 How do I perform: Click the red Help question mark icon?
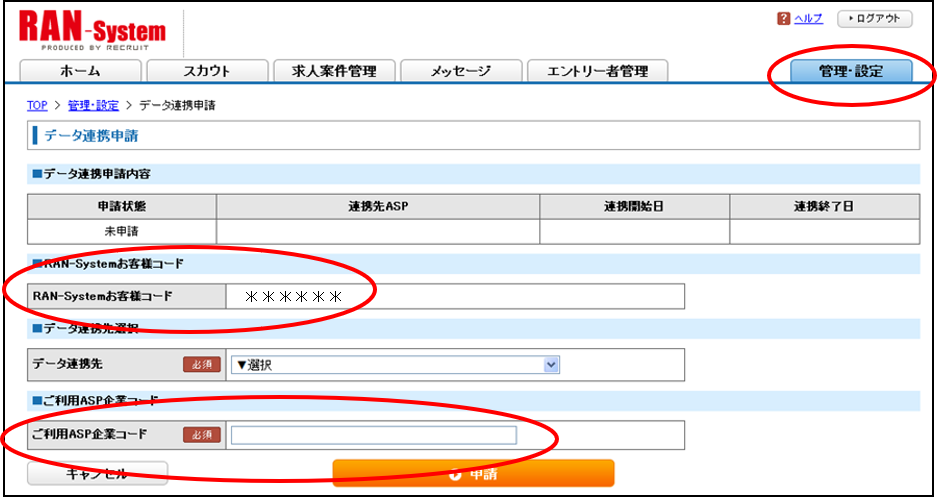pos(783,19)
